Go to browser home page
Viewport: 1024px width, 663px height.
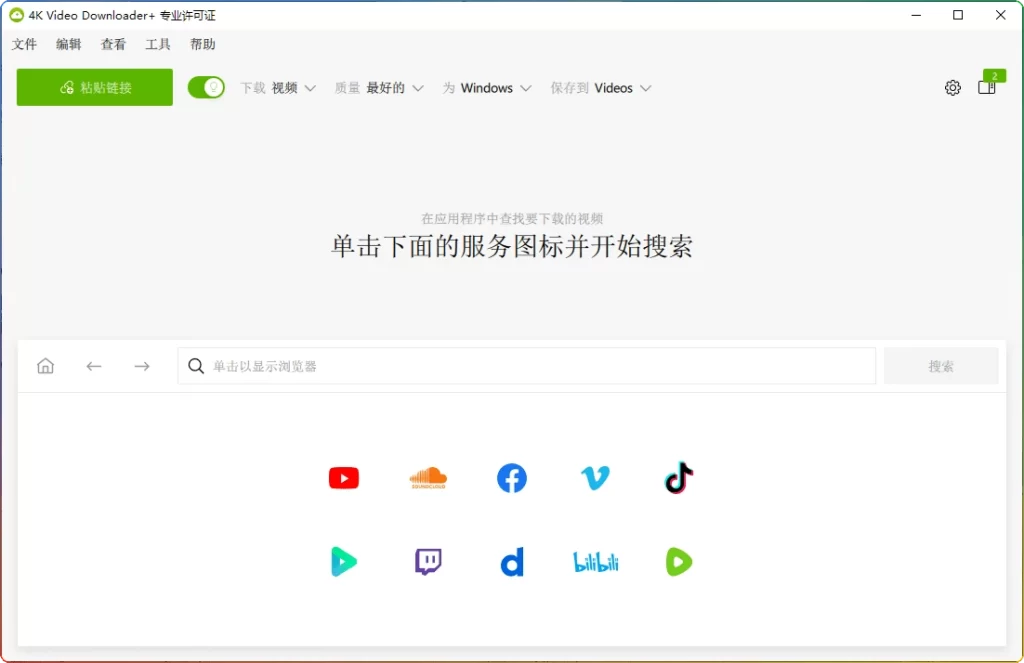pos(45,365)
